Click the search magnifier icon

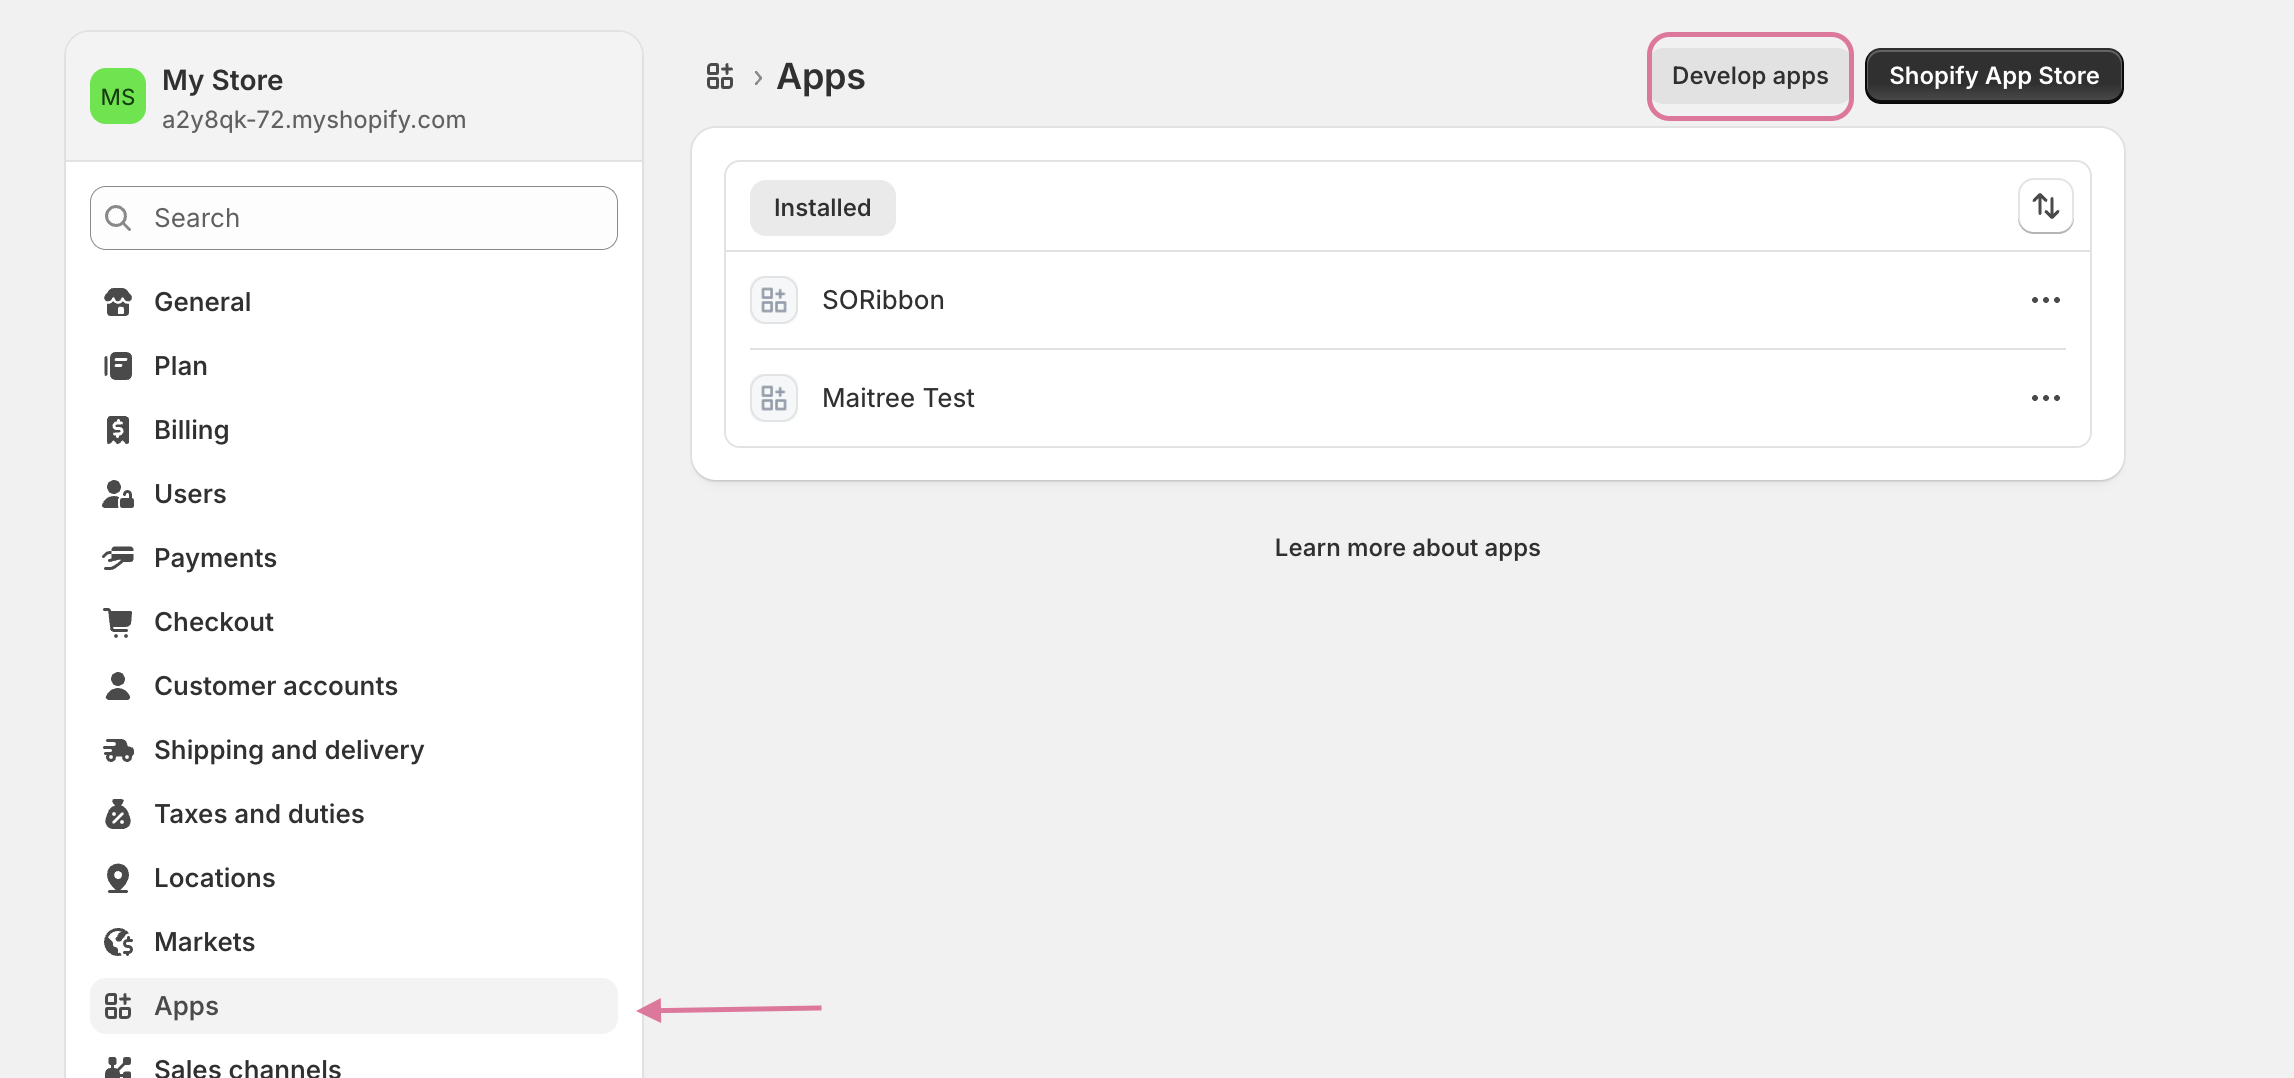coord(117,217)
